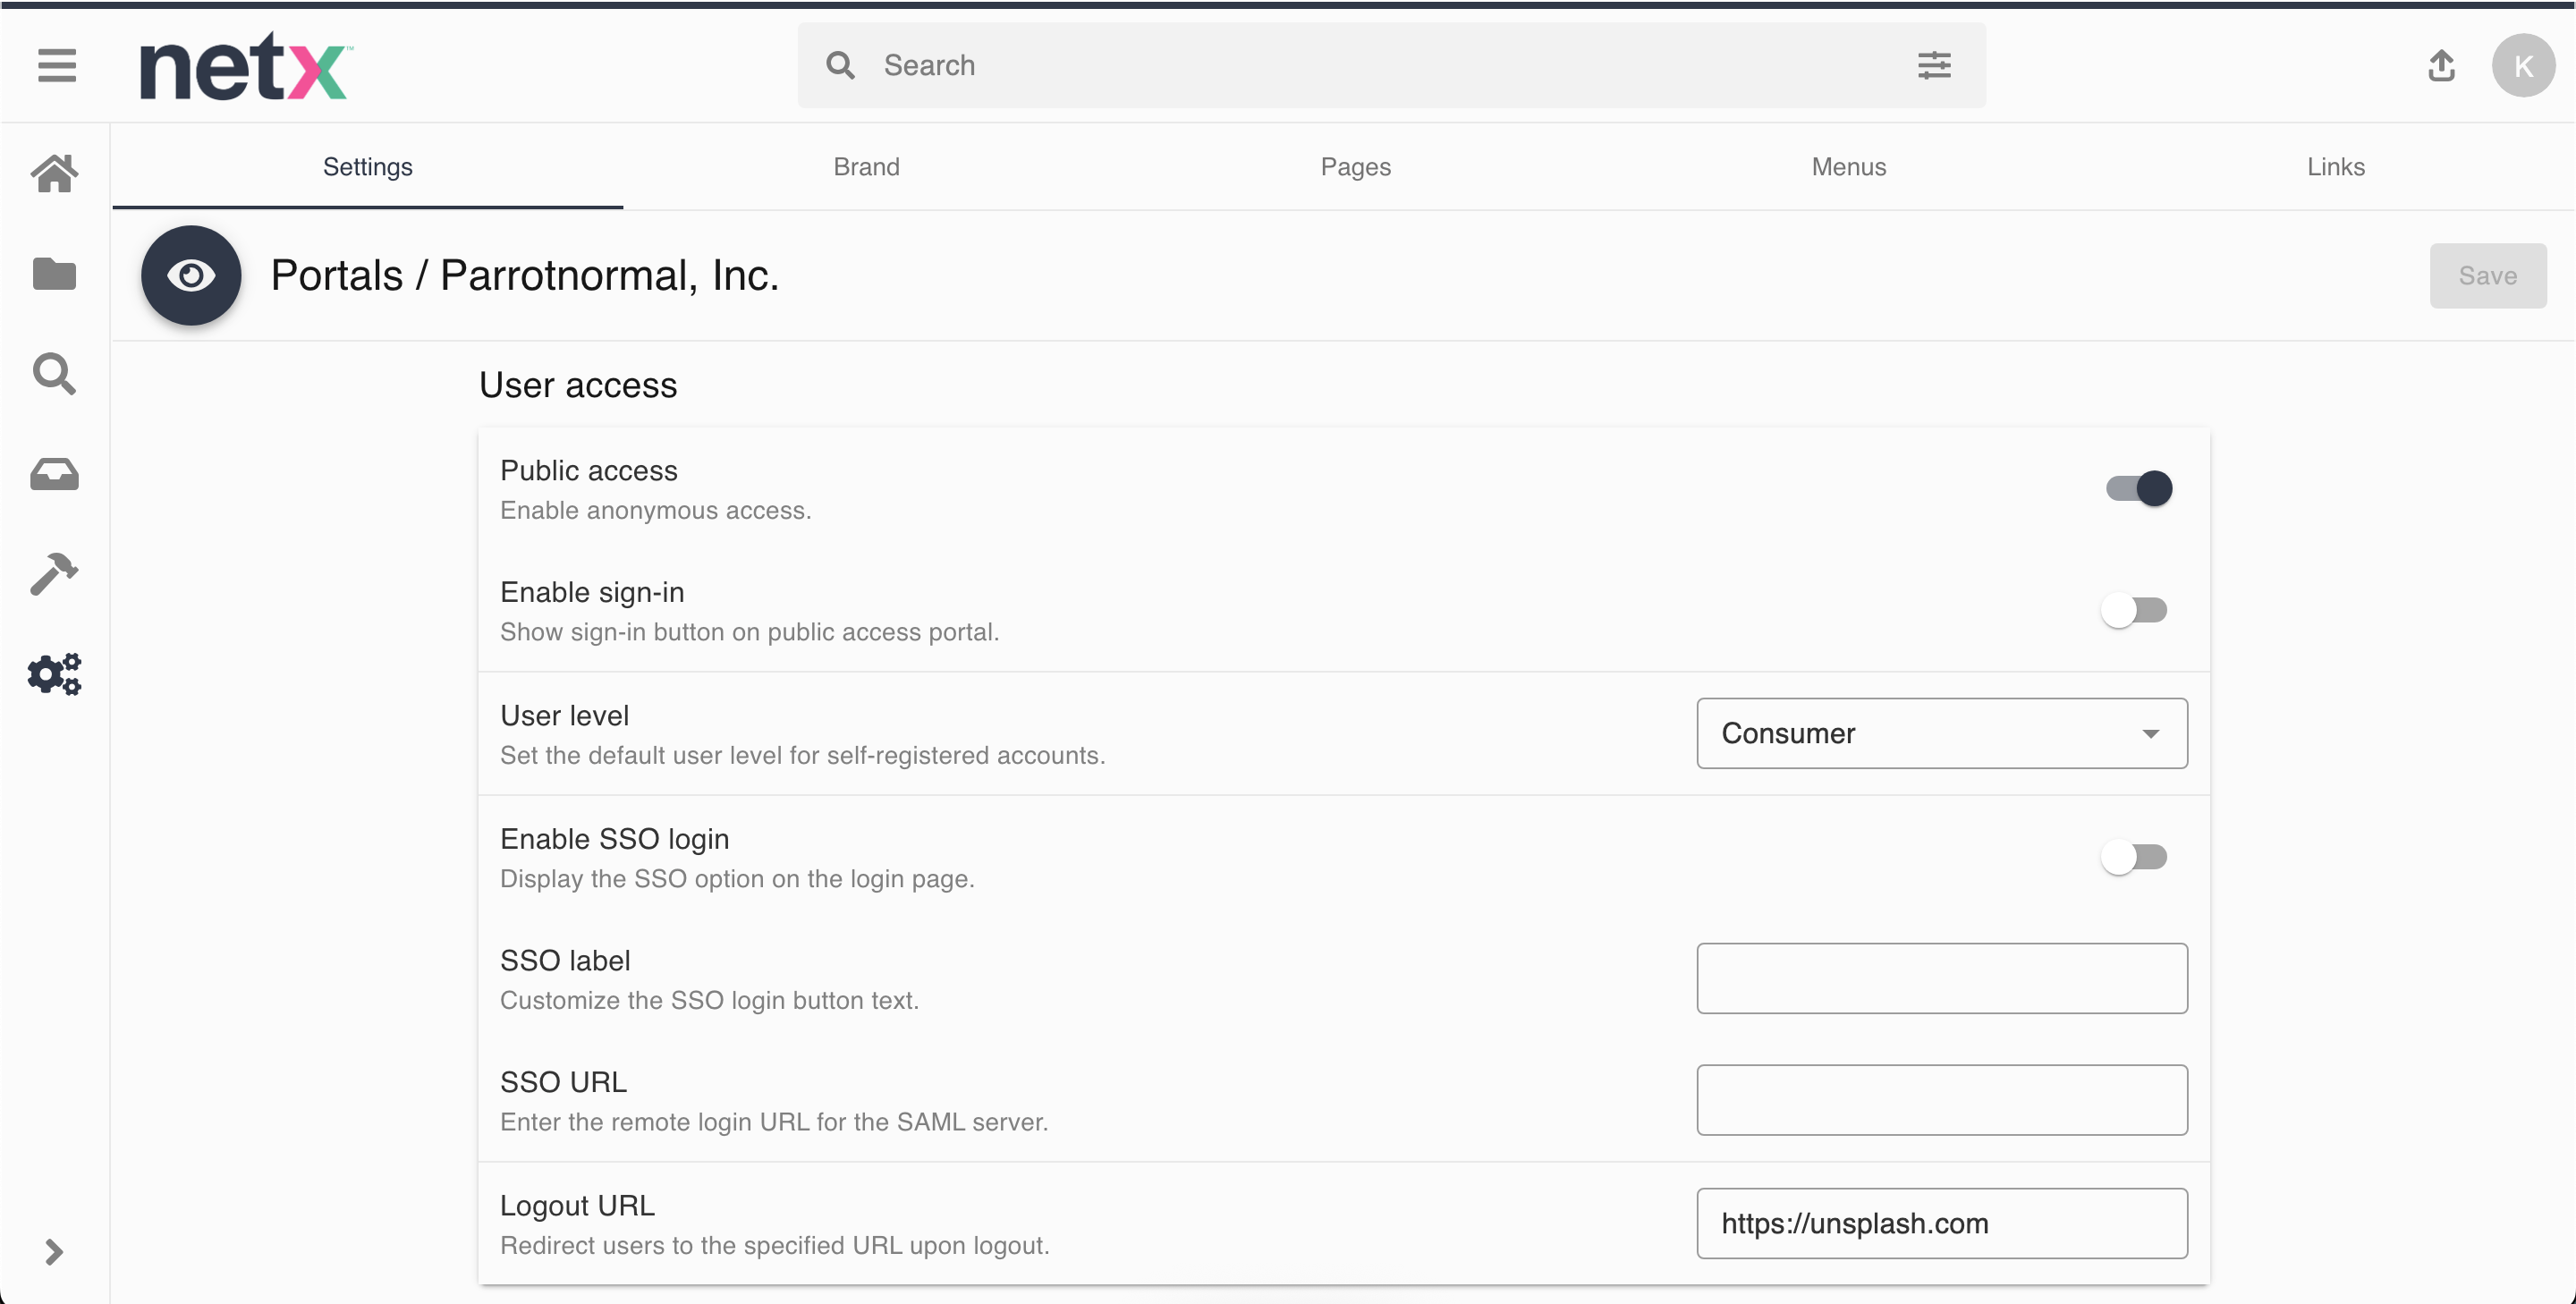Open advanced search filter sliders icon
The image size is (2576, 1304).
click(x=1934, y=66)
